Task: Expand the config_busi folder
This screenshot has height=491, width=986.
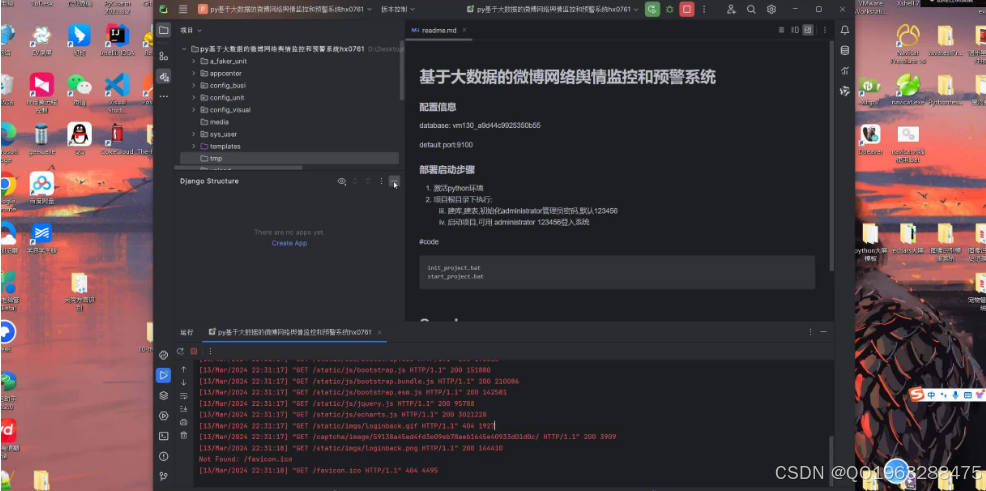Action: pyautogui.click(x=194, y=86)
